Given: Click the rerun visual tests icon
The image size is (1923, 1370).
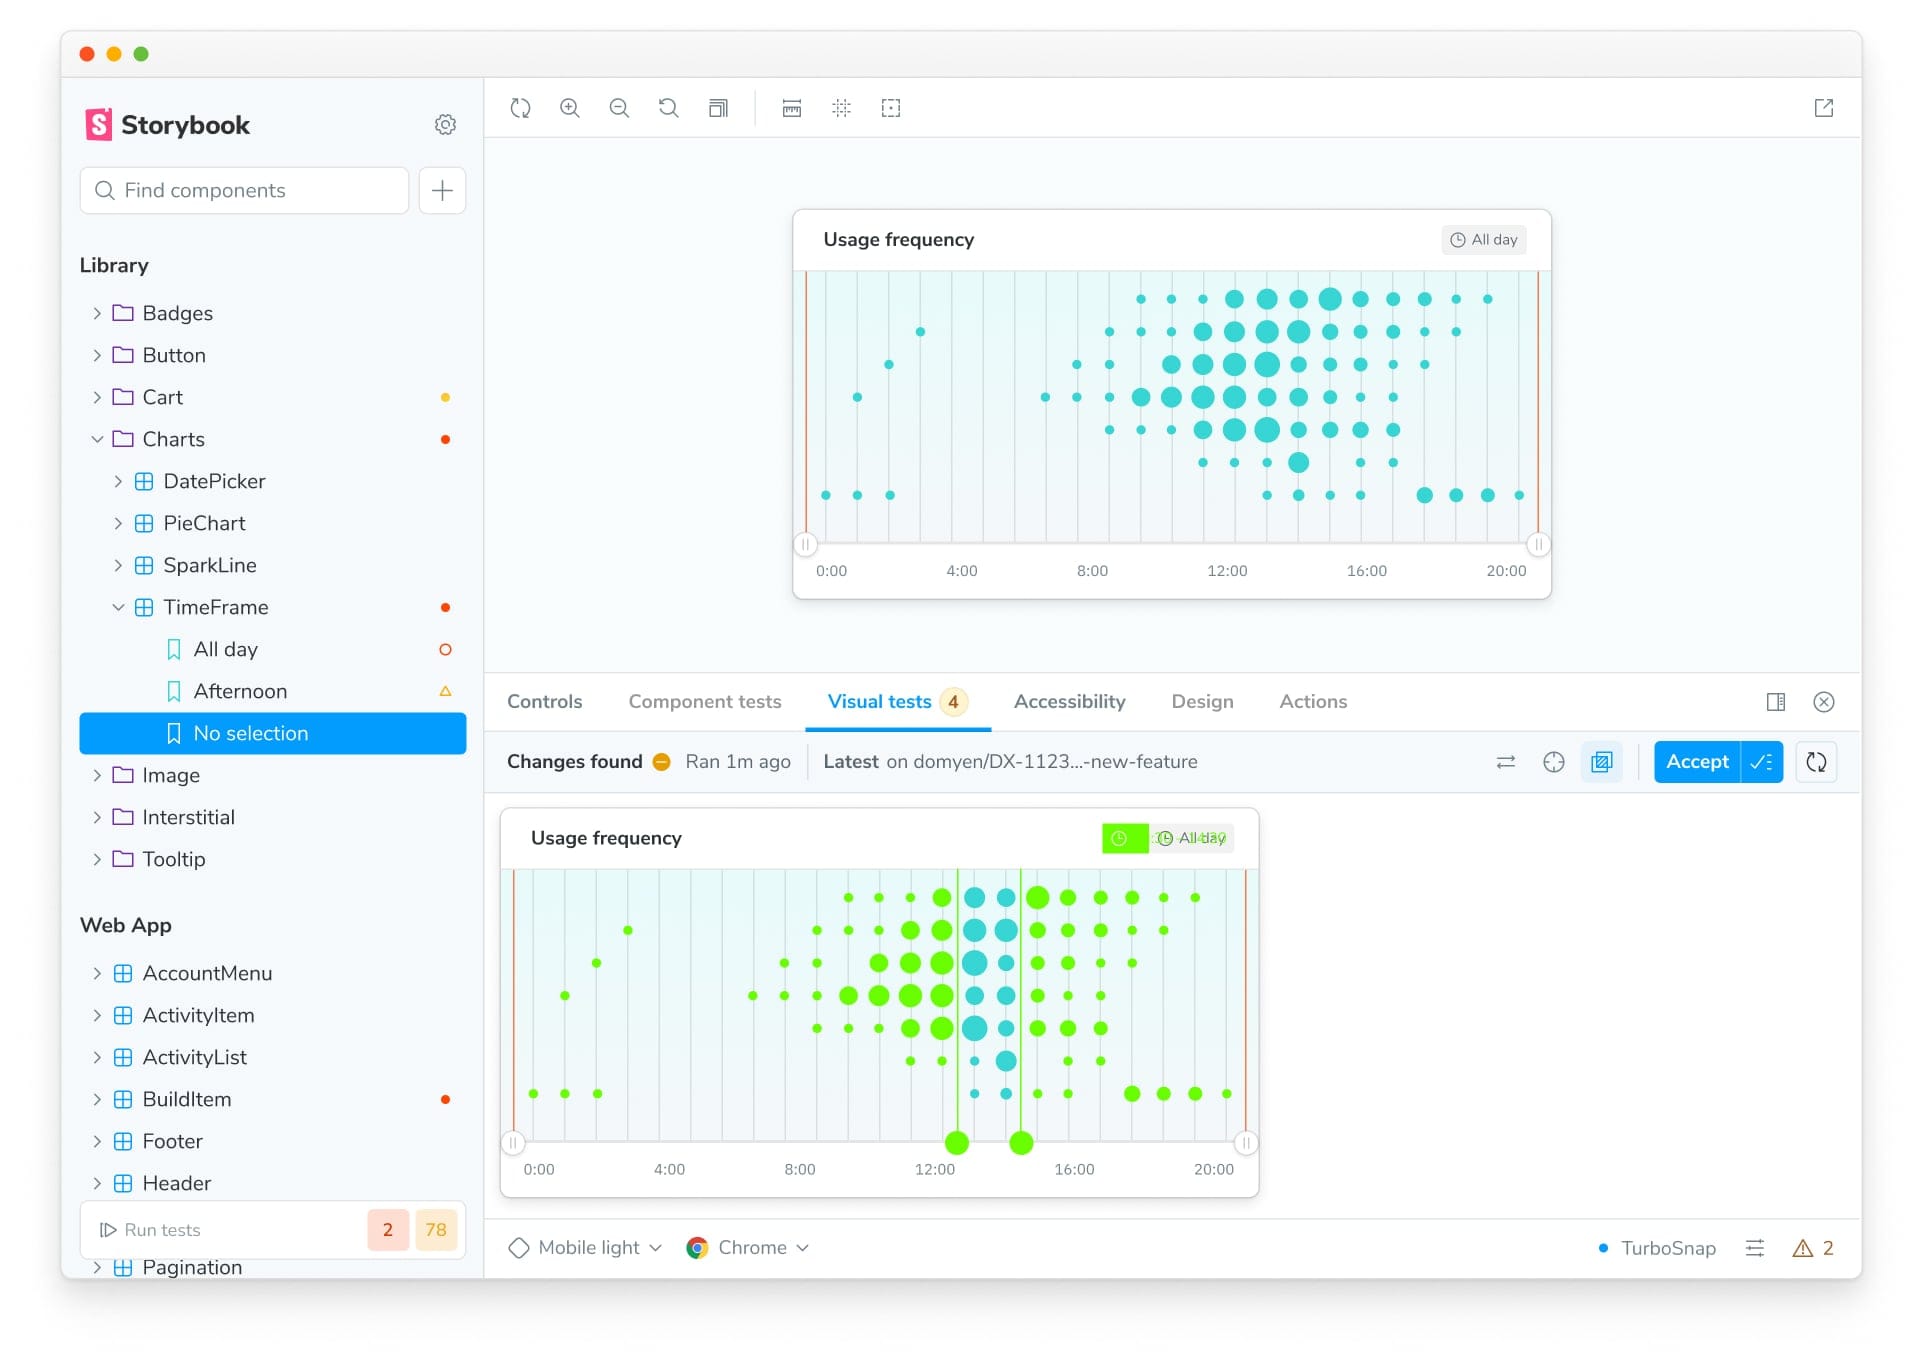Looking at the screenshot, I should [1816, 762].
